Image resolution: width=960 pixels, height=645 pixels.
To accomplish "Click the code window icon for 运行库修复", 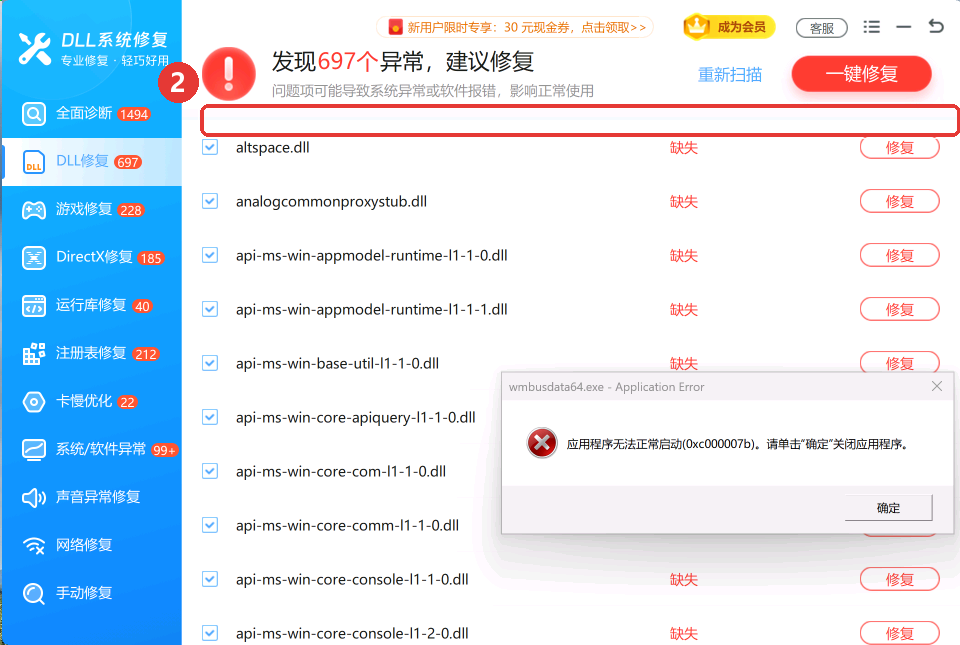I will click(x=34, y=306).
